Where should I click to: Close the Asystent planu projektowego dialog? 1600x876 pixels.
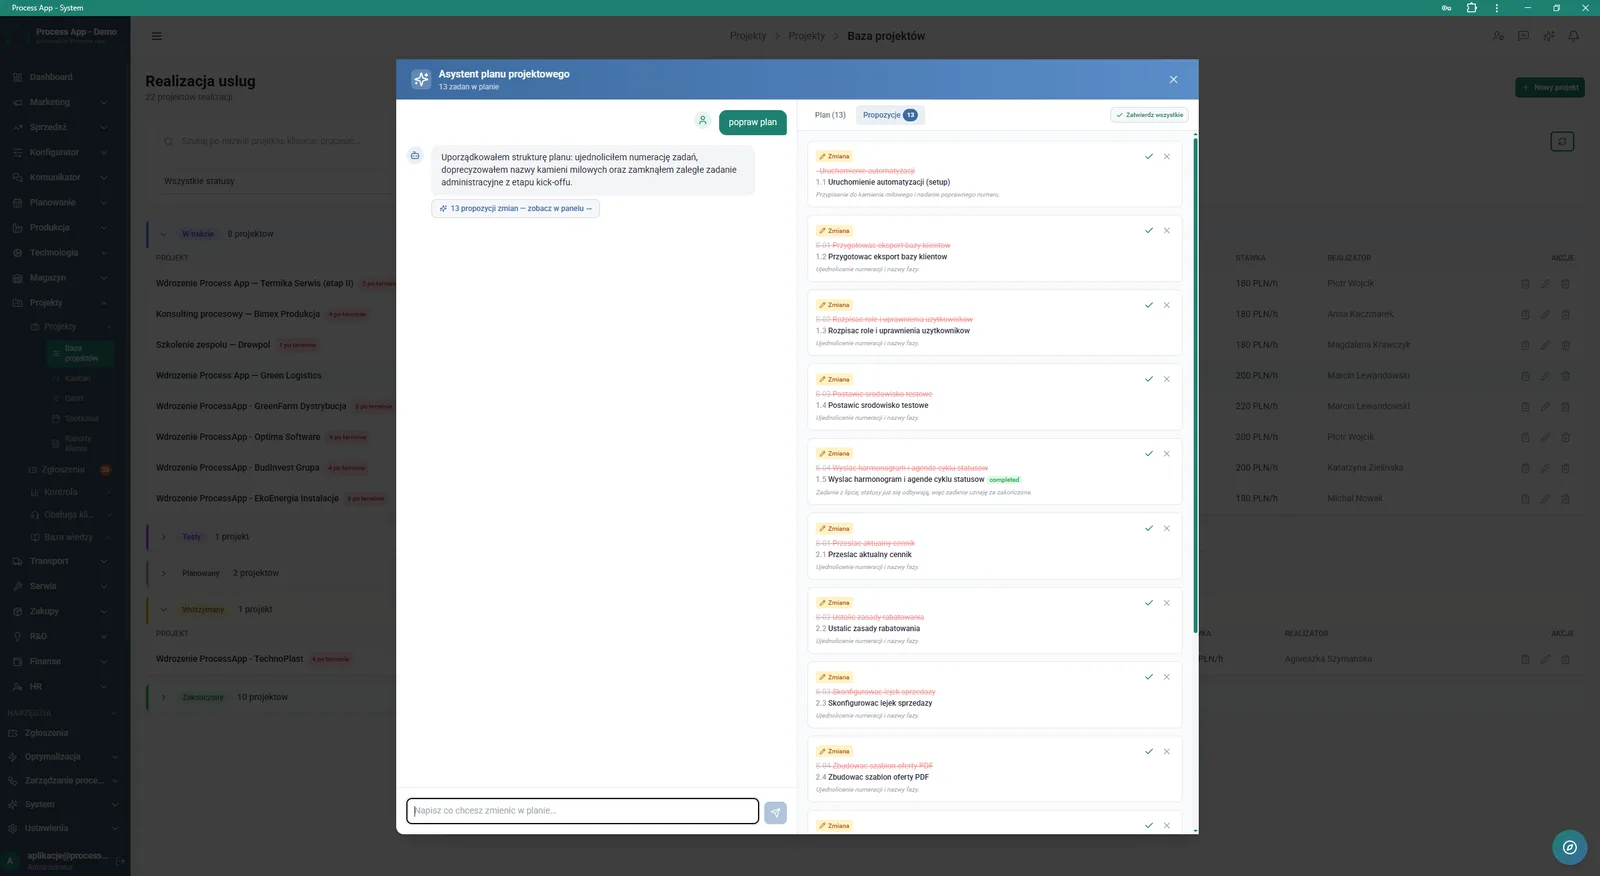pyautogui.click(x=1173, y=80)
